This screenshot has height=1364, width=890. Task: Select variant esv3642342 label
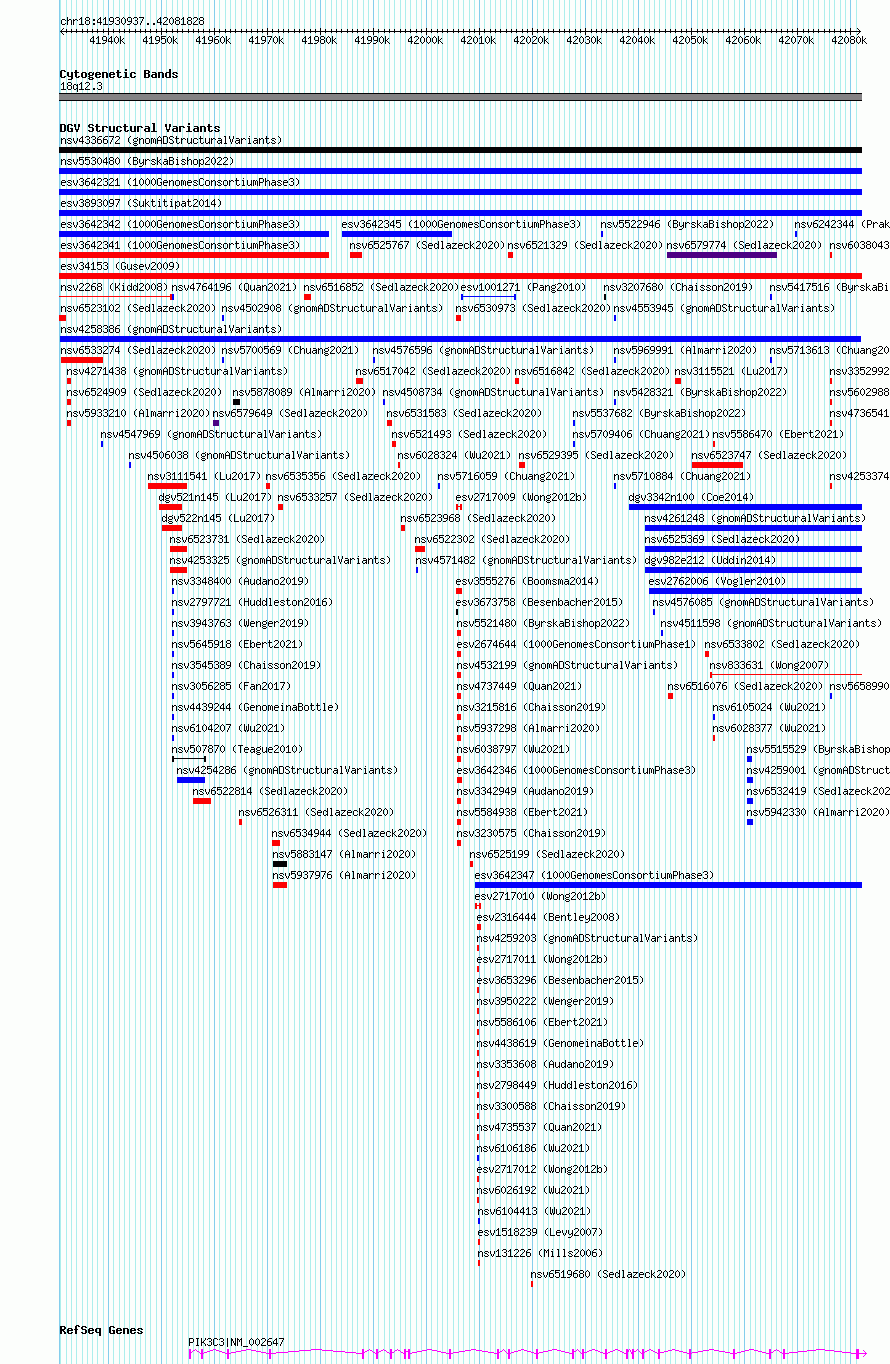point(180,224)
